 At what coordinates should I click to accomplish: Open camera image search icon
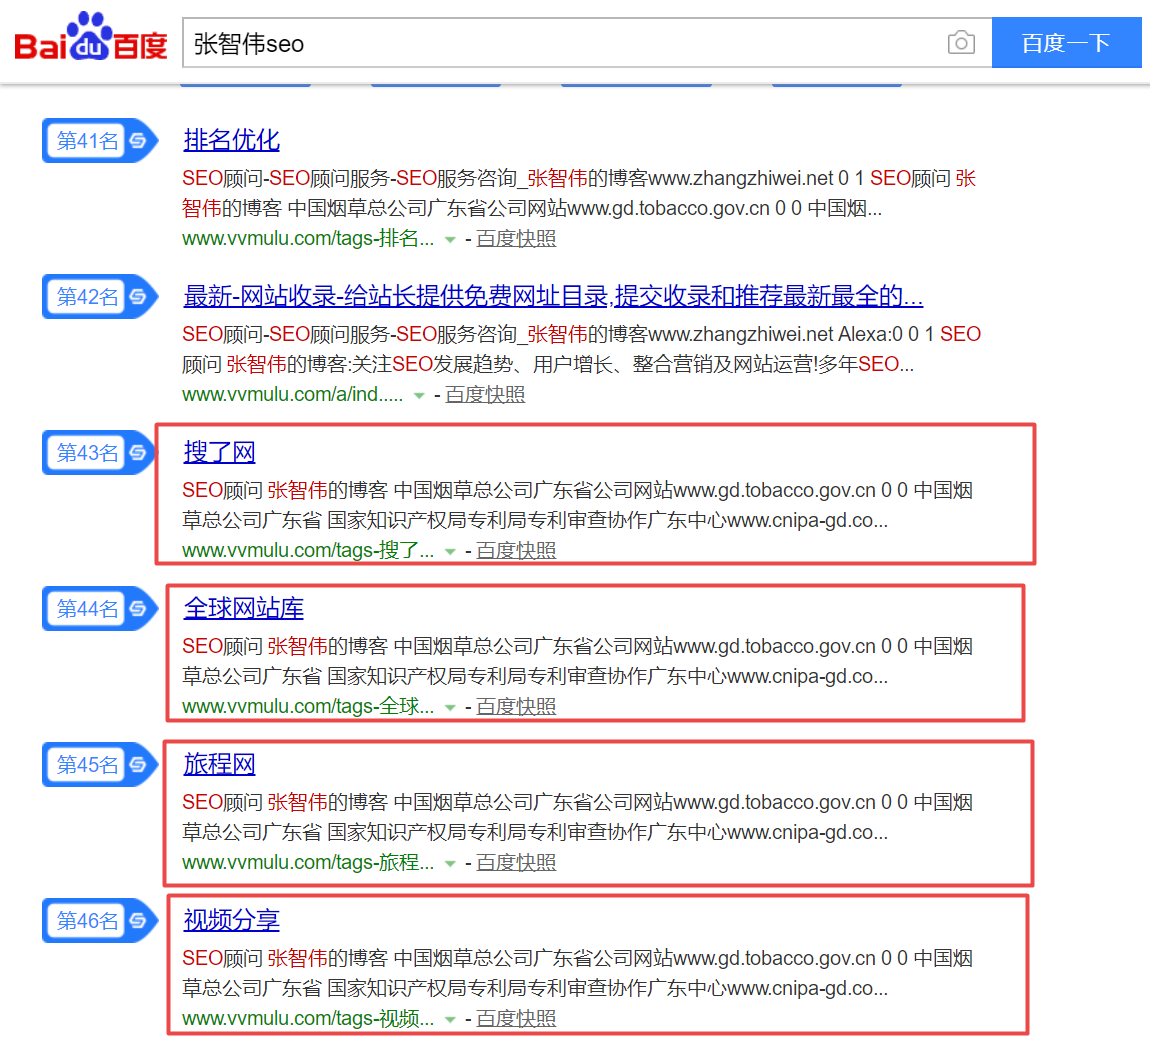coord(961,43)
